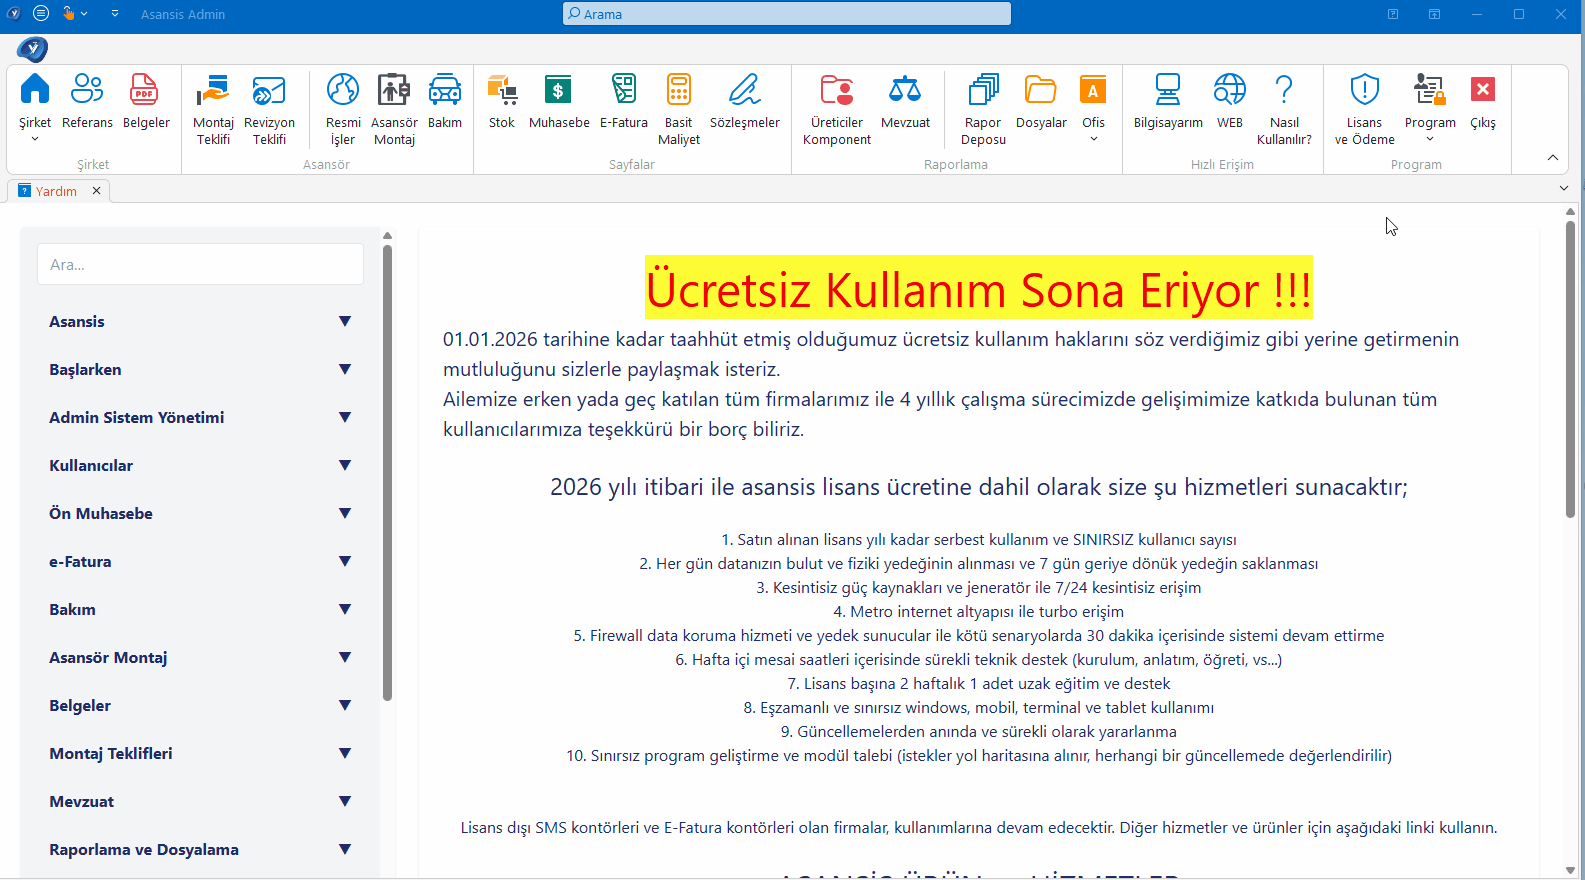Click the Lisans ve Ödeme shield icon
Image resolution: width=1585 pixels, height=880 pixels.
[x=1364, y=91]
